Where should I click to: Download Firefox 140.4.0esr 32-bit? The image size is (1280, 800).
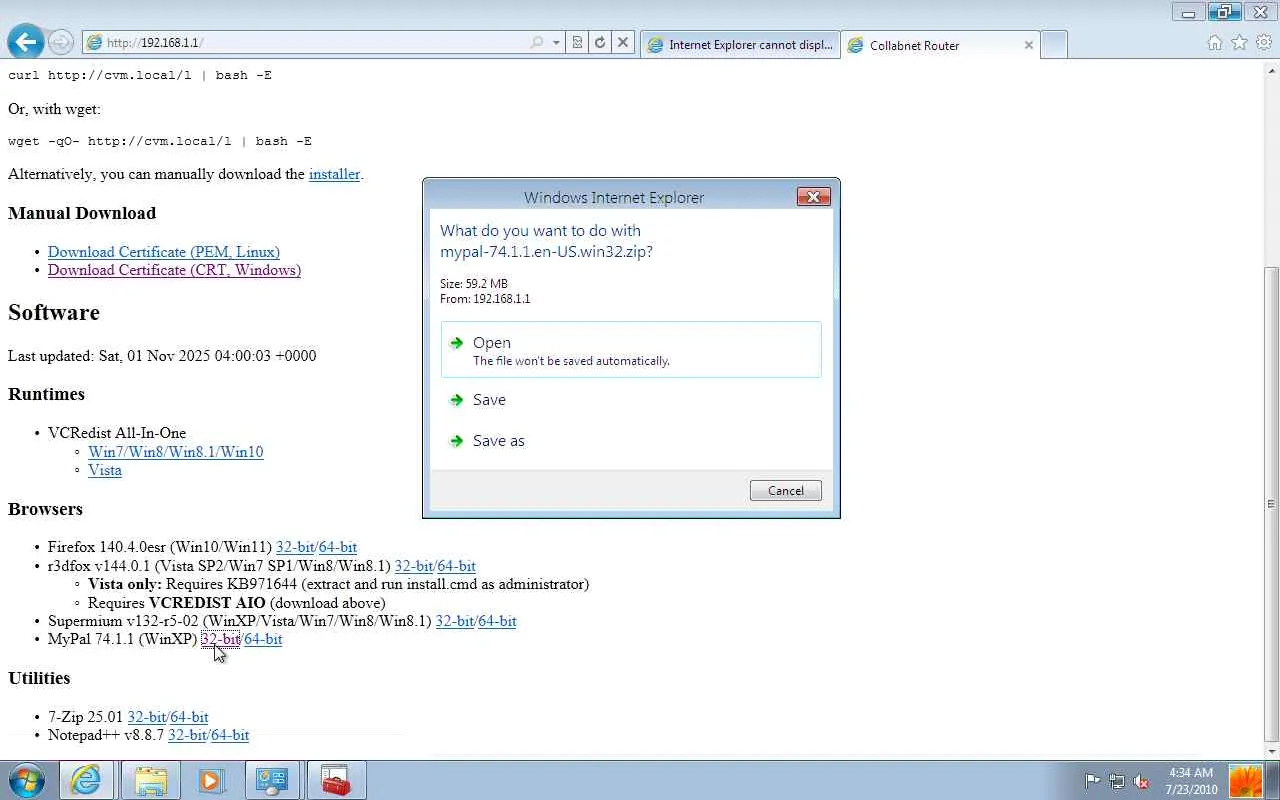tap(295, 547)
